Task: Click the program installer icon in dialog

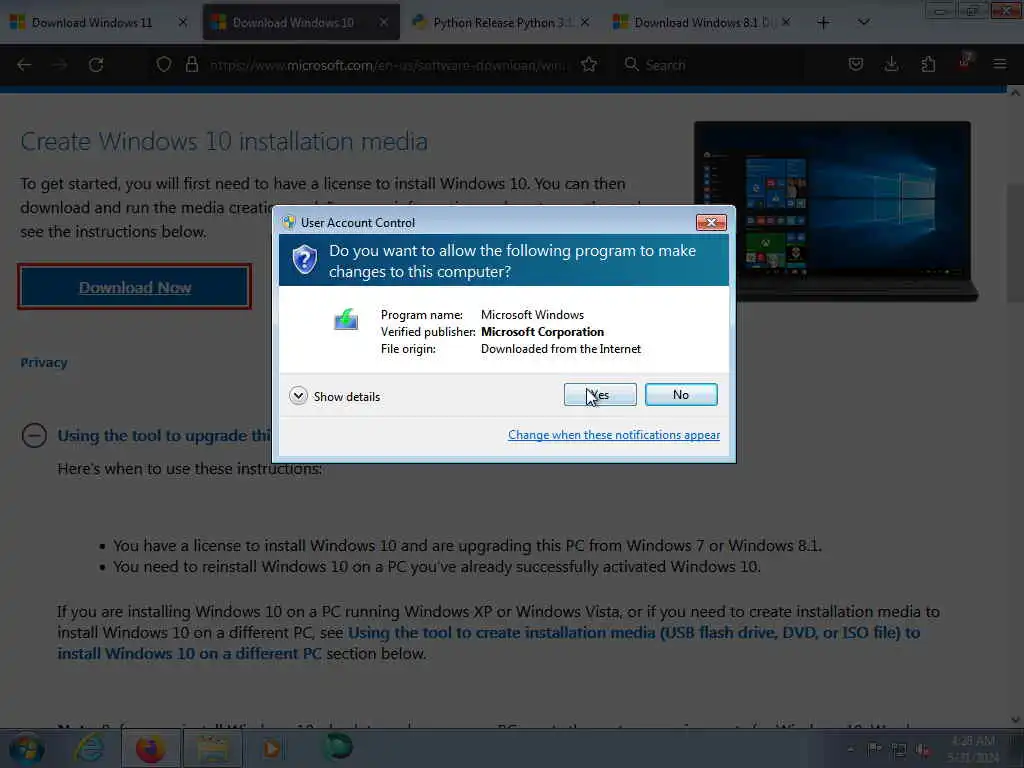Action: click(346, 320)
